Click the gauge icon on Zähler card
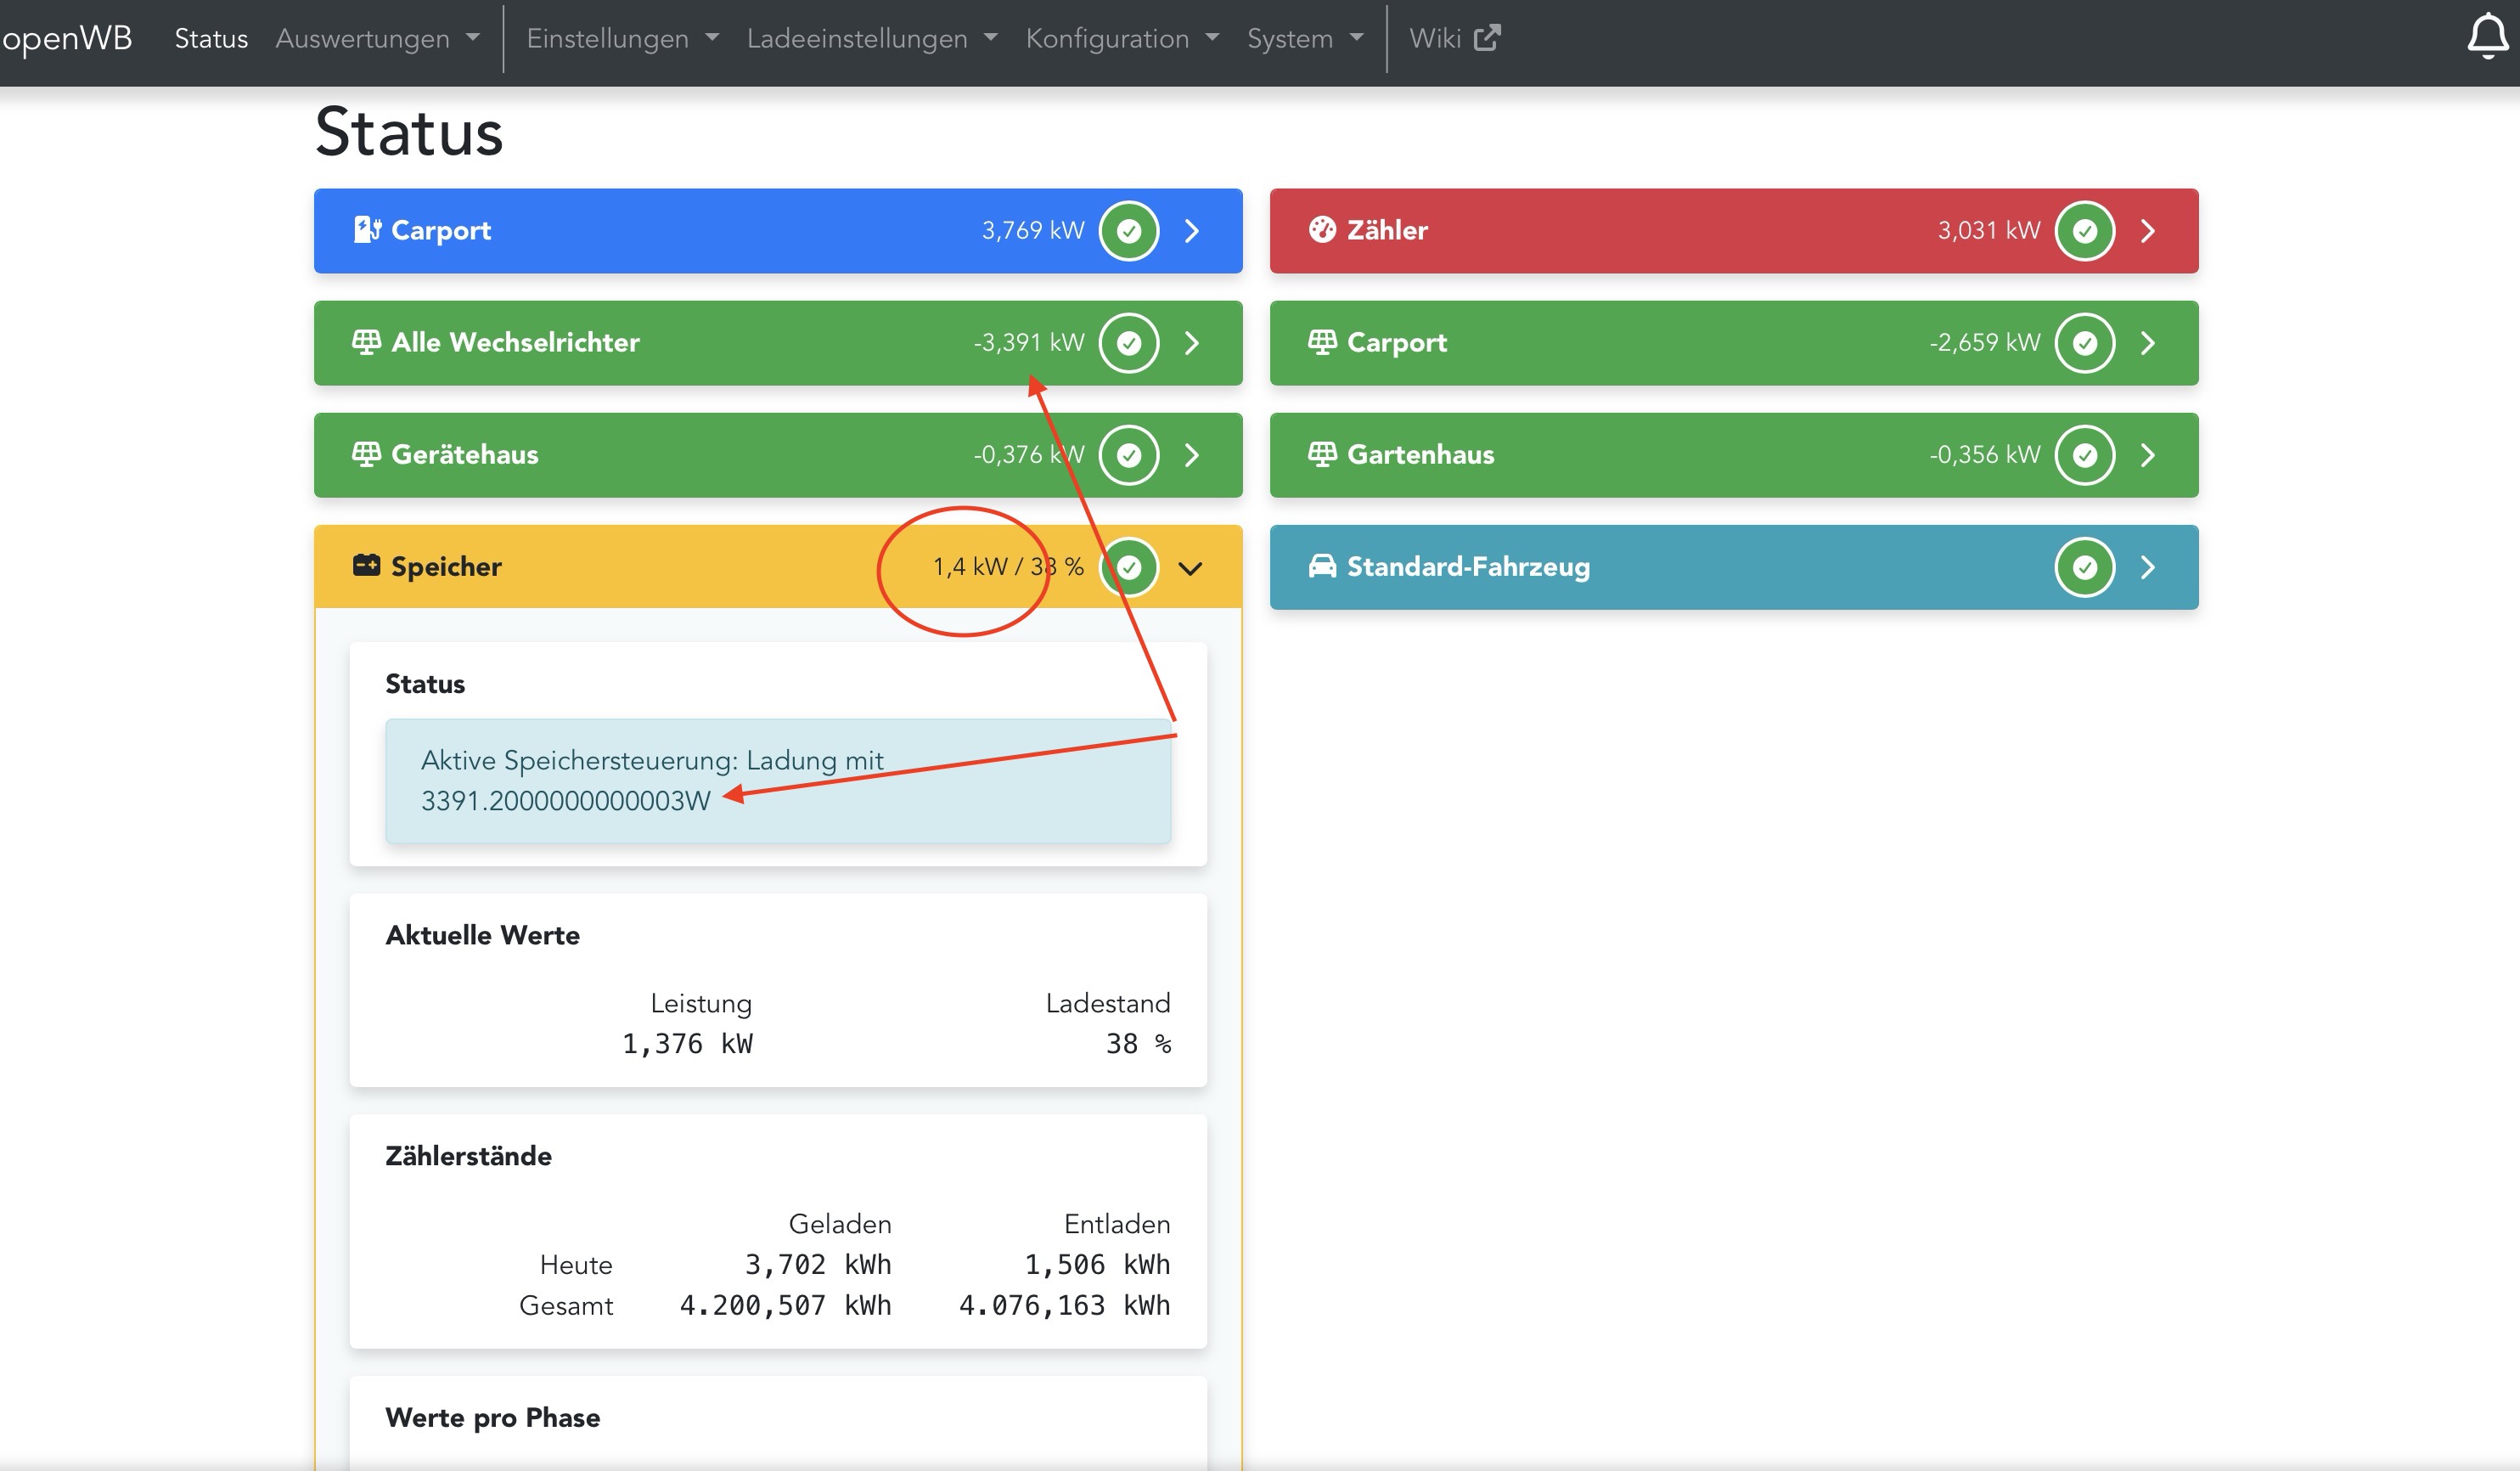This screenshot has width=2520, height=1471. pos(1322,230)
